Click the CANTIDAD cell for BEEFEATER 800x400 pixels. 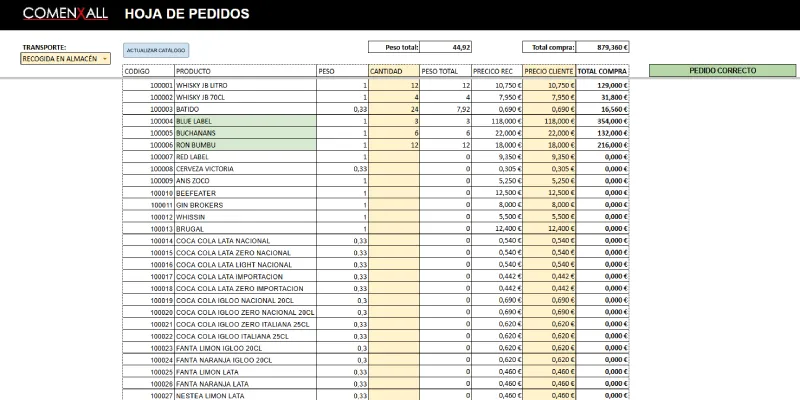[x=394, y=193]
